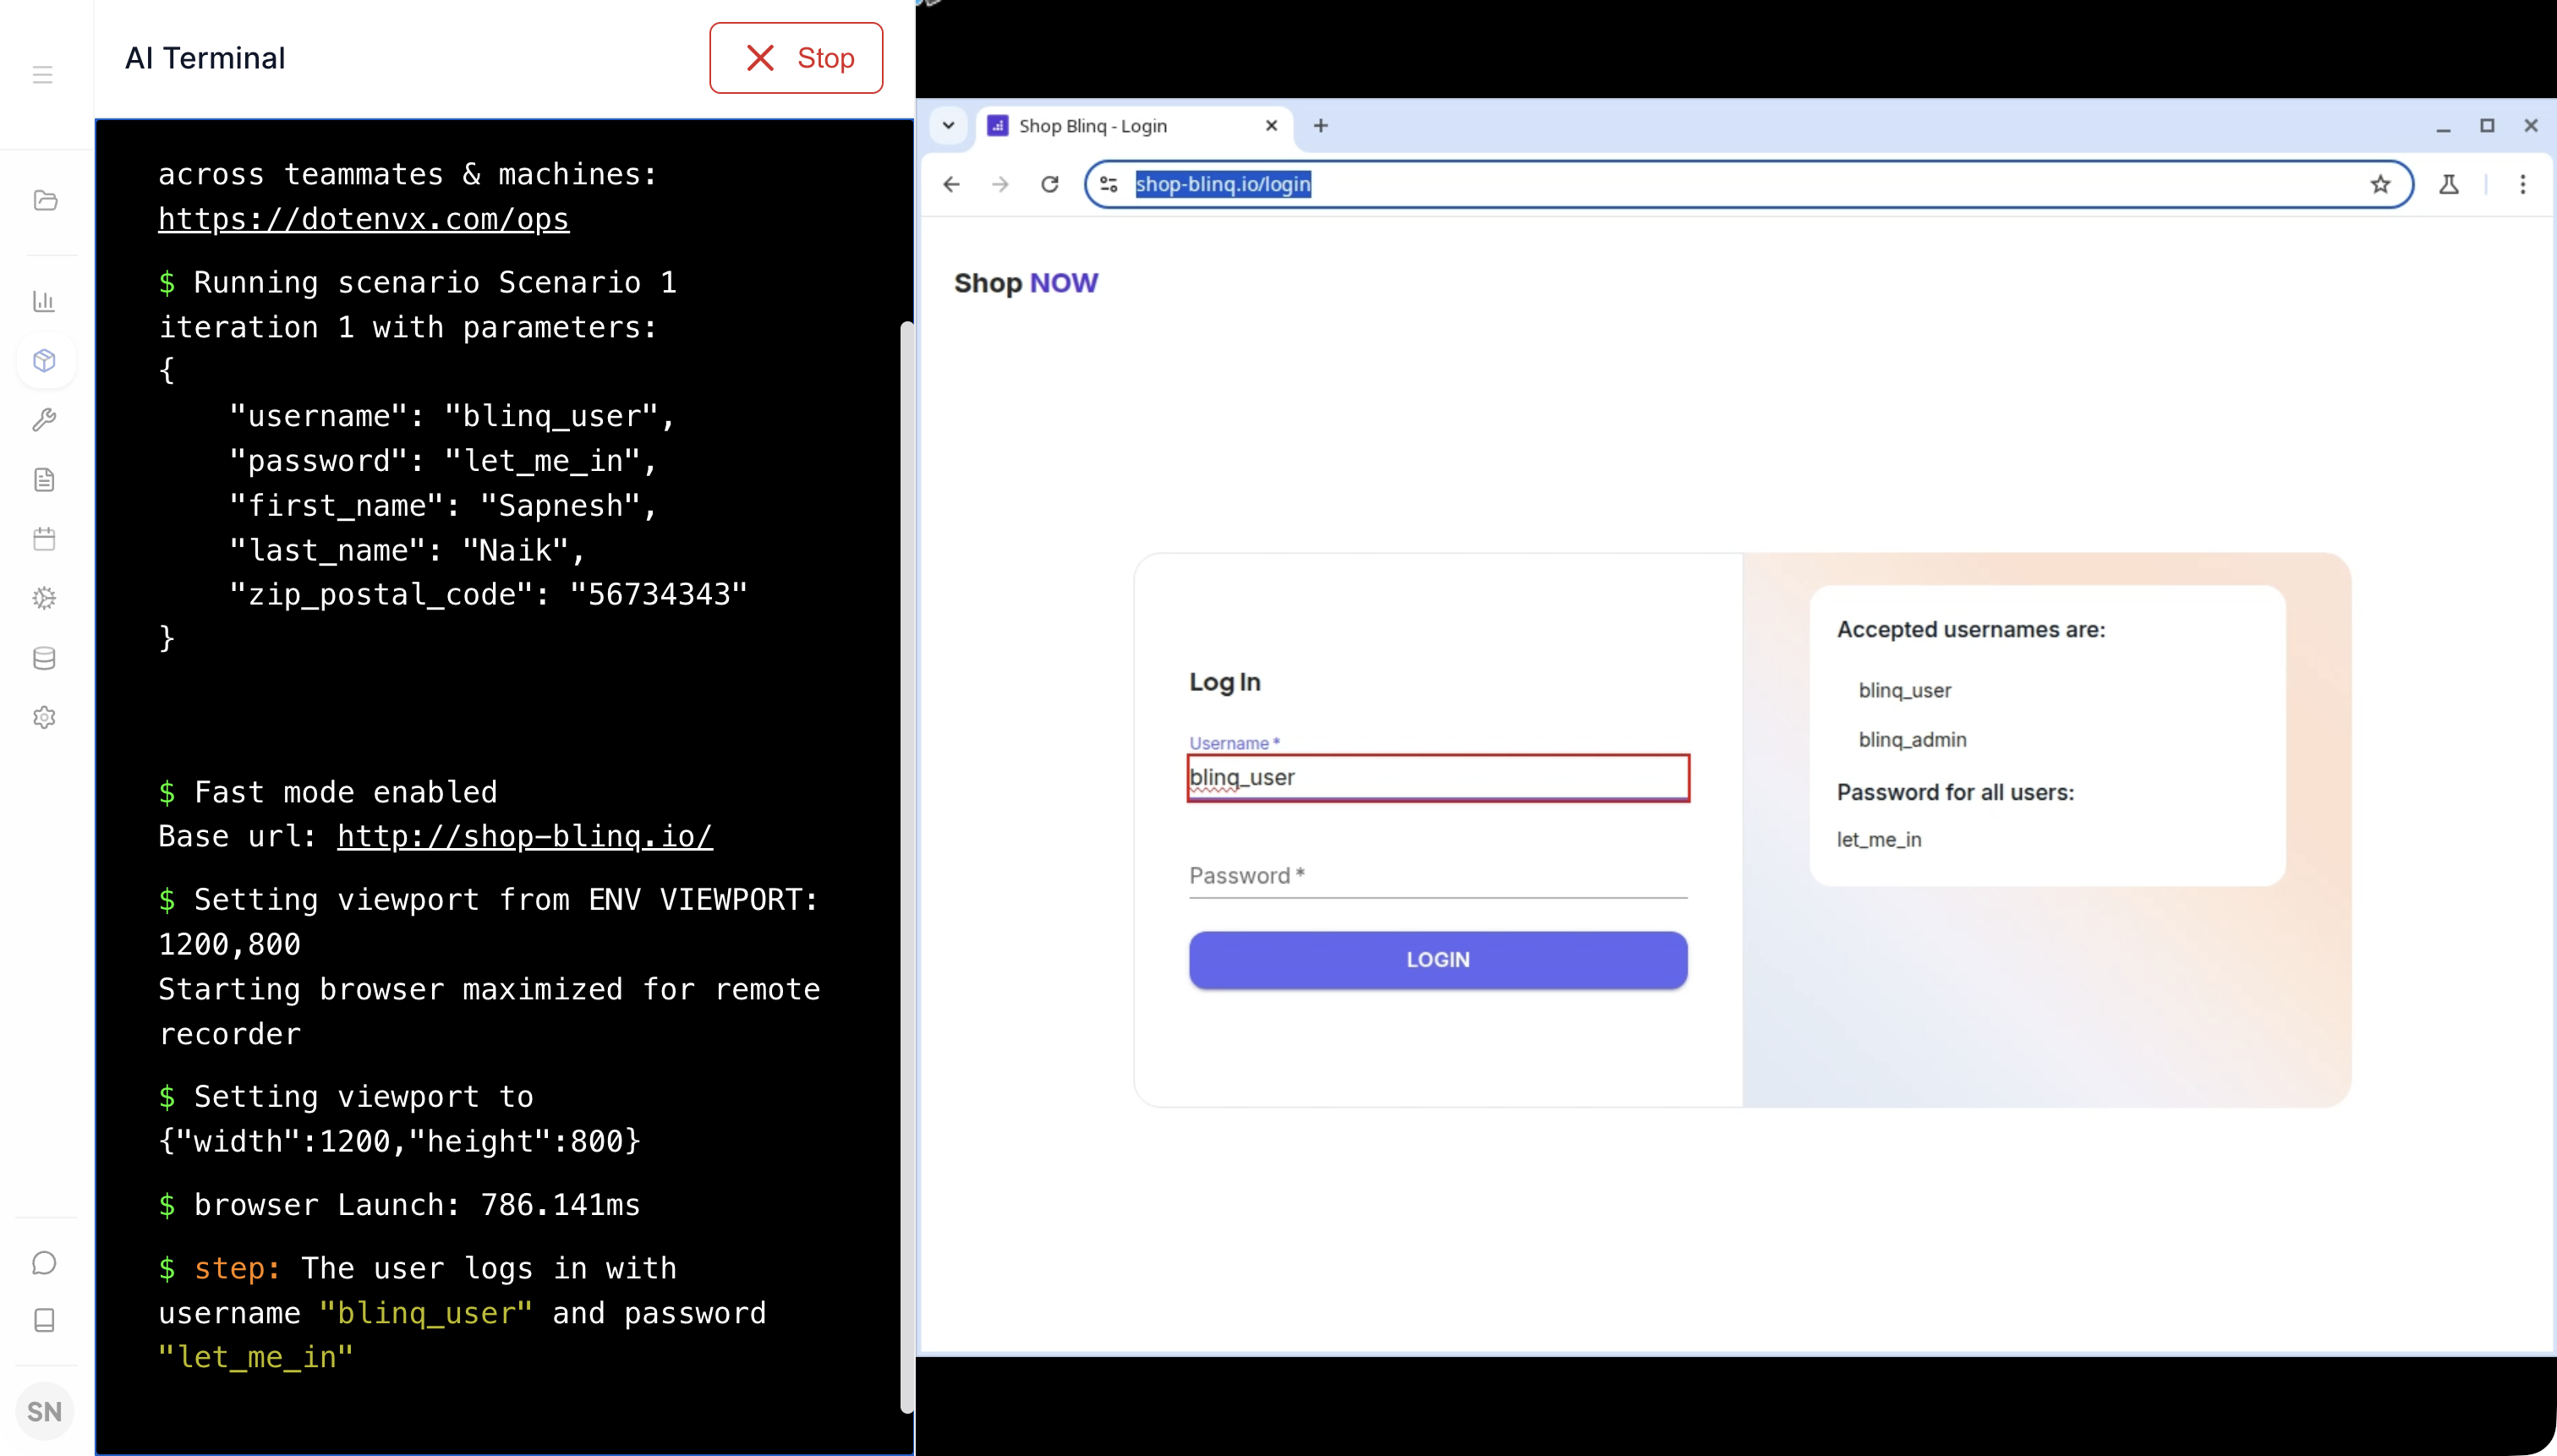2557x1456 pixels.
Task: Toggle the hamburger menu at top left
Action: [x=42, y=74]
